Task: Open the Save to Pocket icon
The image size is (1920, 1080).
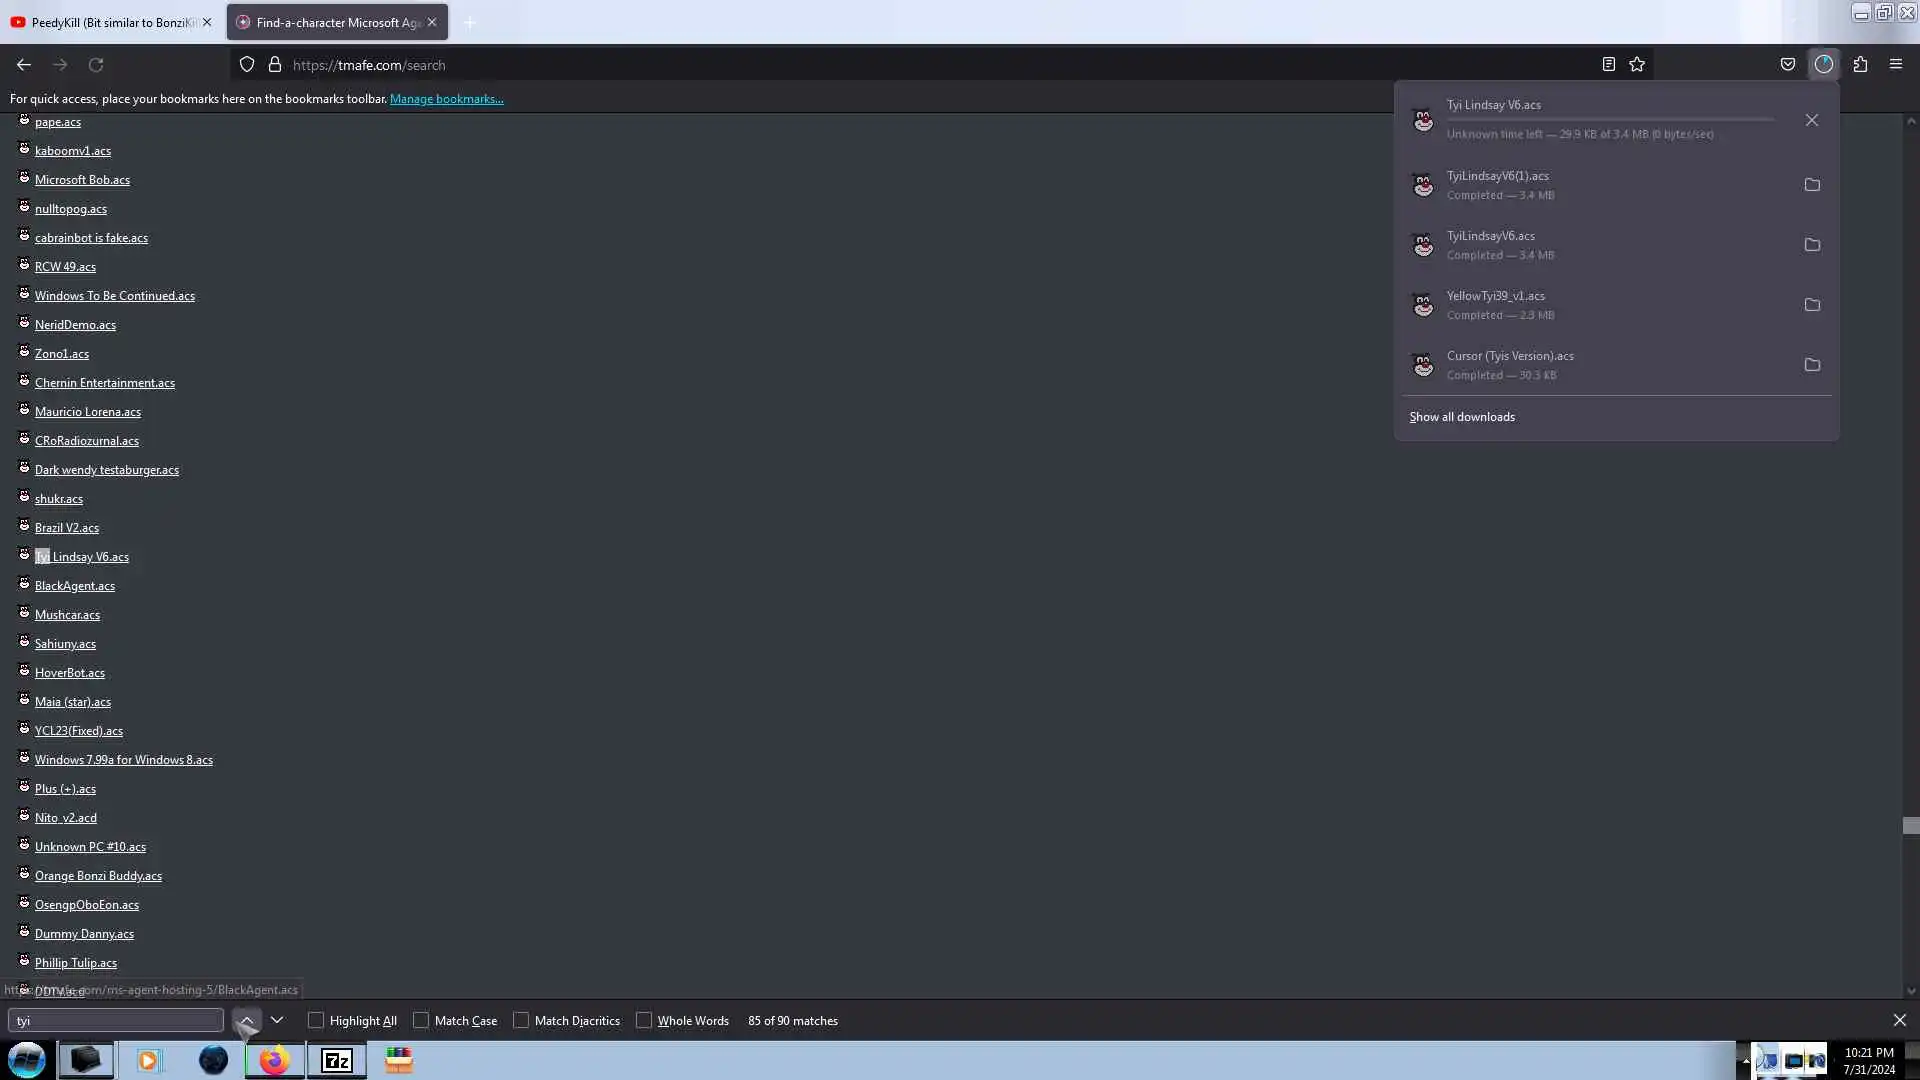Action: 1788,64
